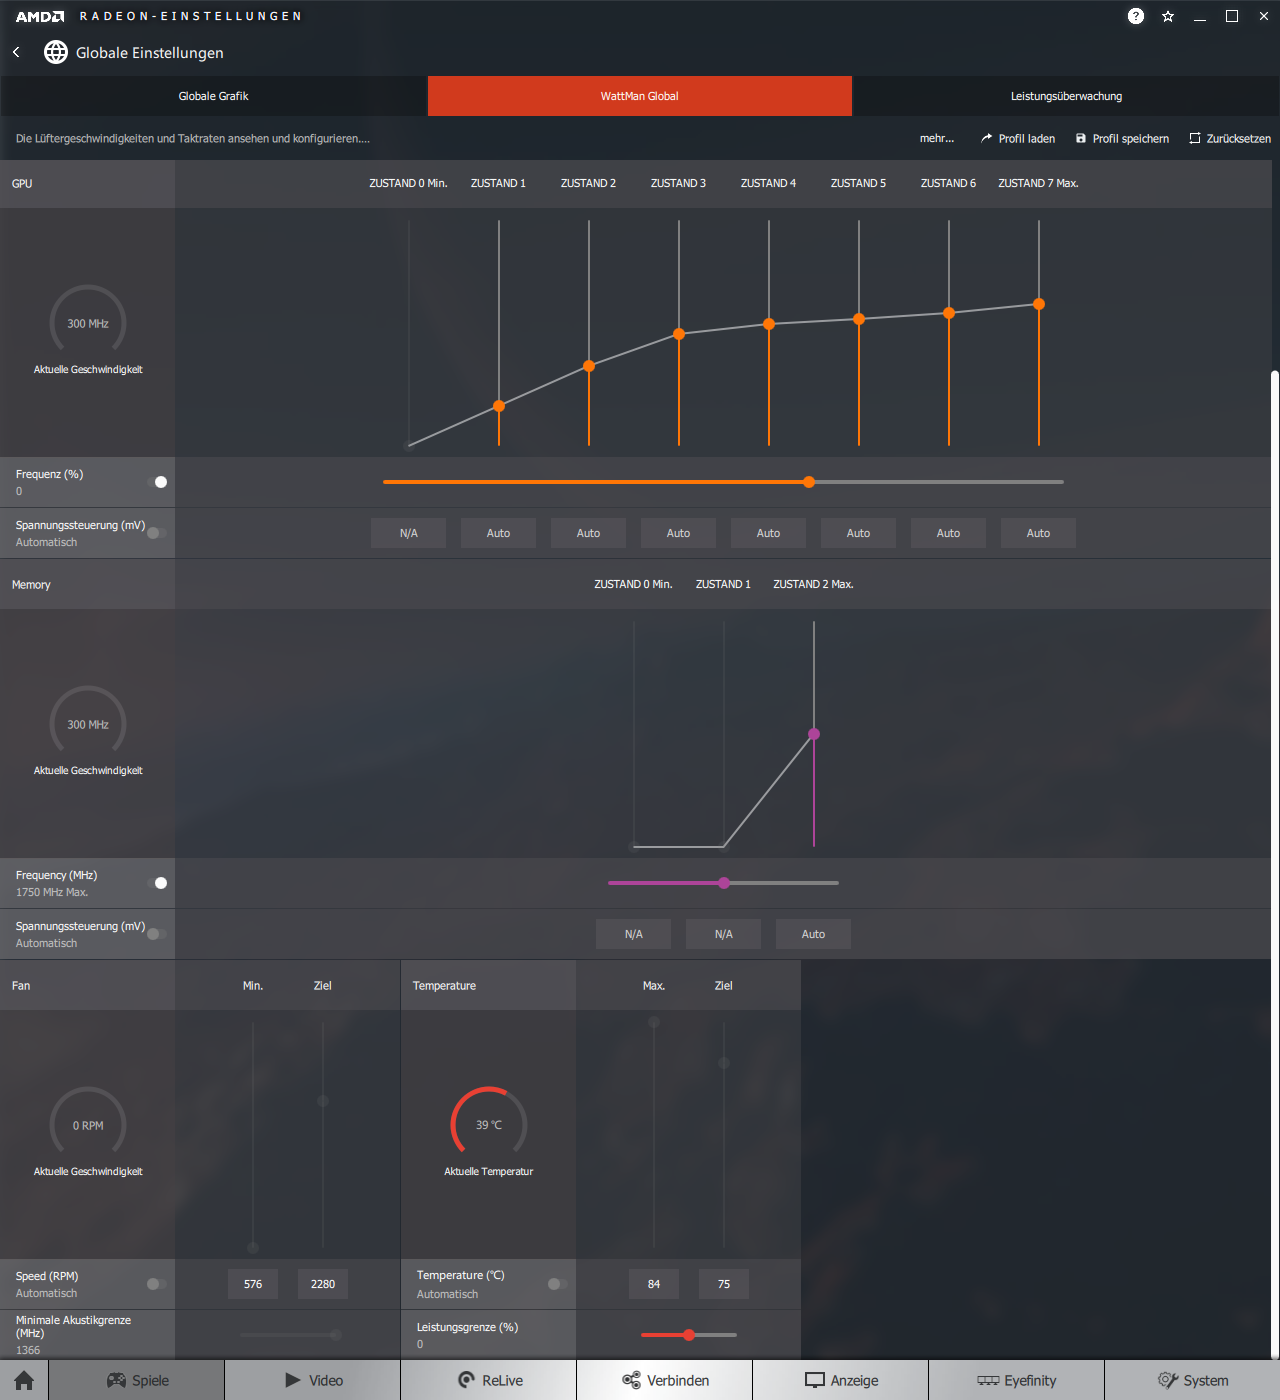The width and height of the screenshot is (1280, 1400).
Task: Click the memory frequency slider handle
Action: click(x=724, y=883)
